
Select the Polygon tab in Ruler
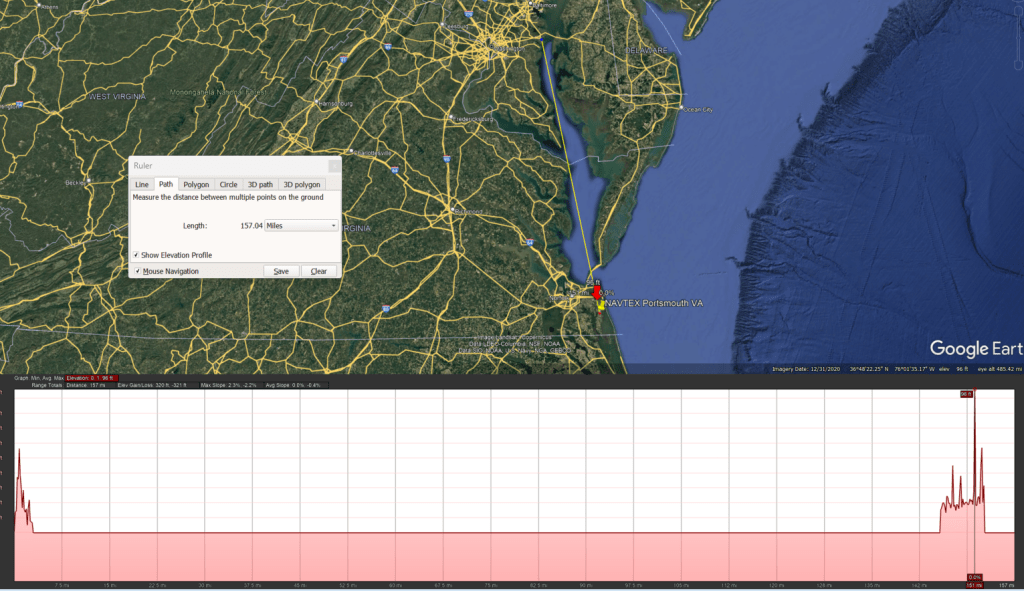(196, 185)
